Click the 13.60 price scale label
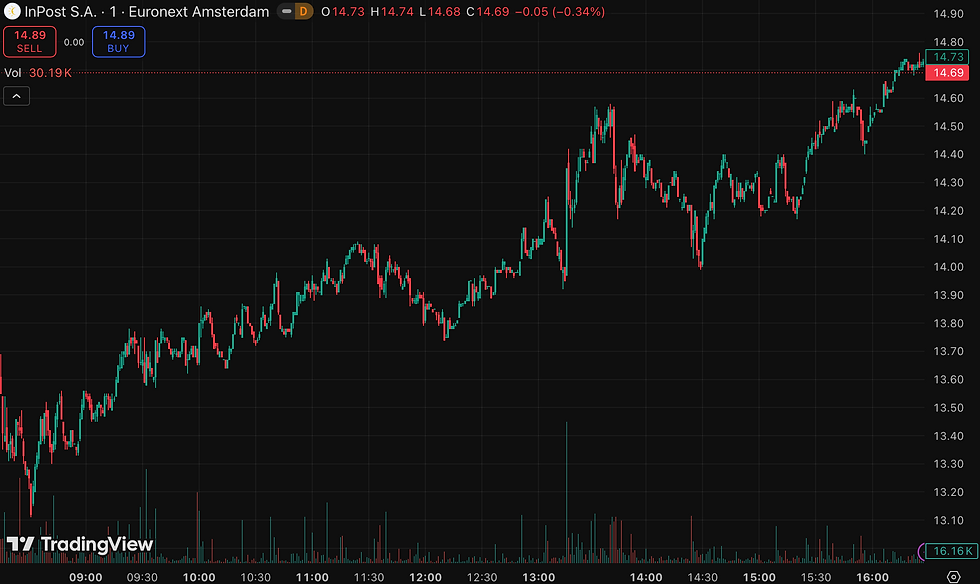 [948, 380]
